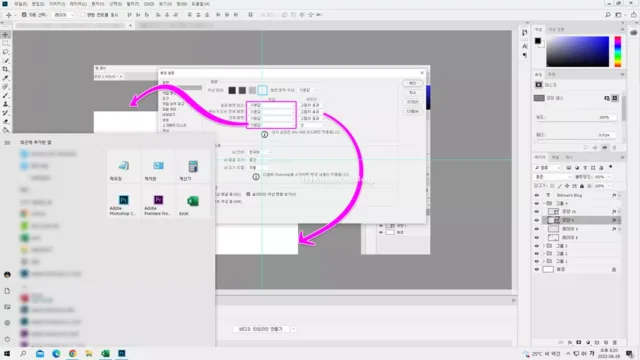Open the layer opacity dropdown arrow

tap(609, 177)
